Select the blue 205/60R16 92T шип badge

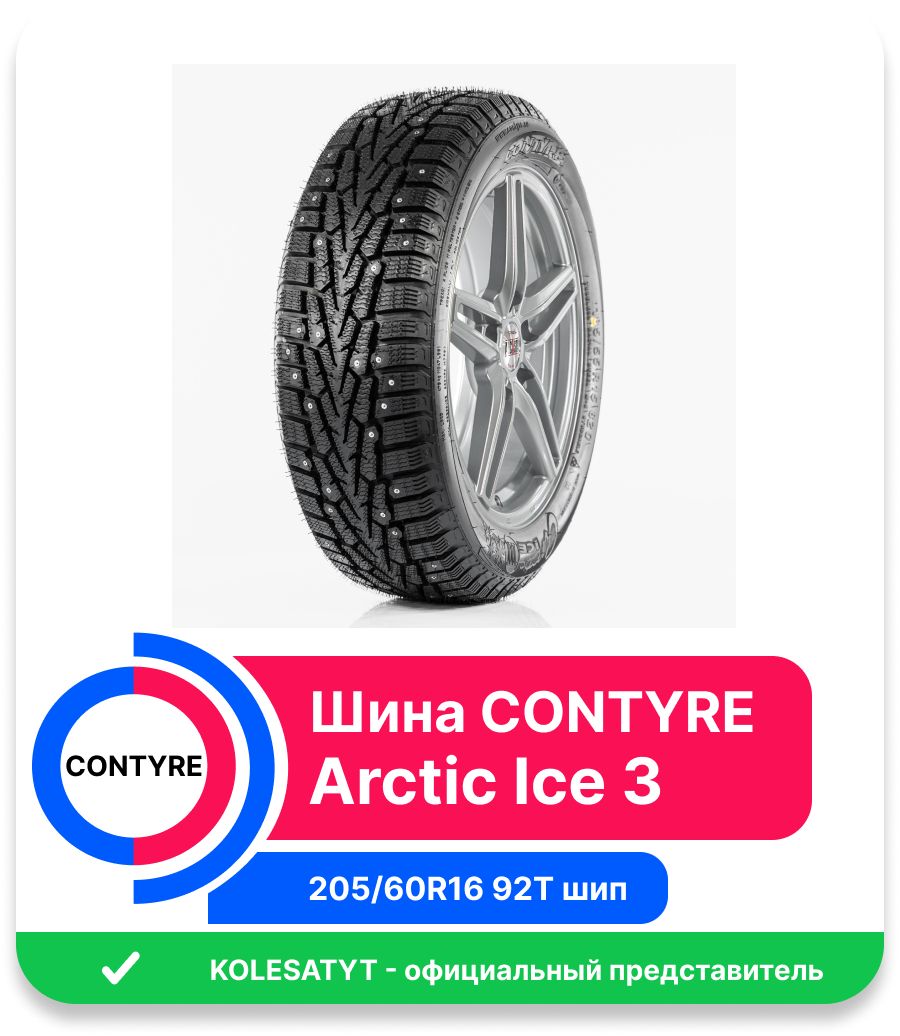click(437, 887)
